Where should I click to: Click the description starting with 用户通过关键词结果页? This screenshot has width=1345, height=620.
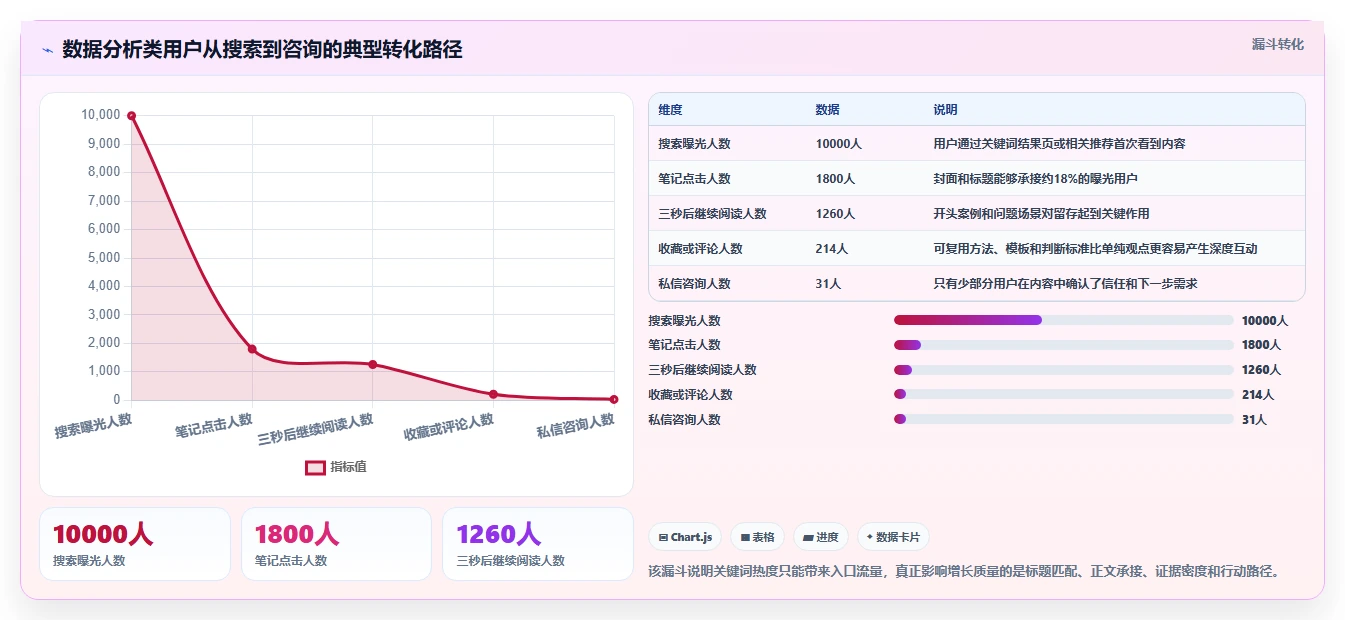(1059, 144)
